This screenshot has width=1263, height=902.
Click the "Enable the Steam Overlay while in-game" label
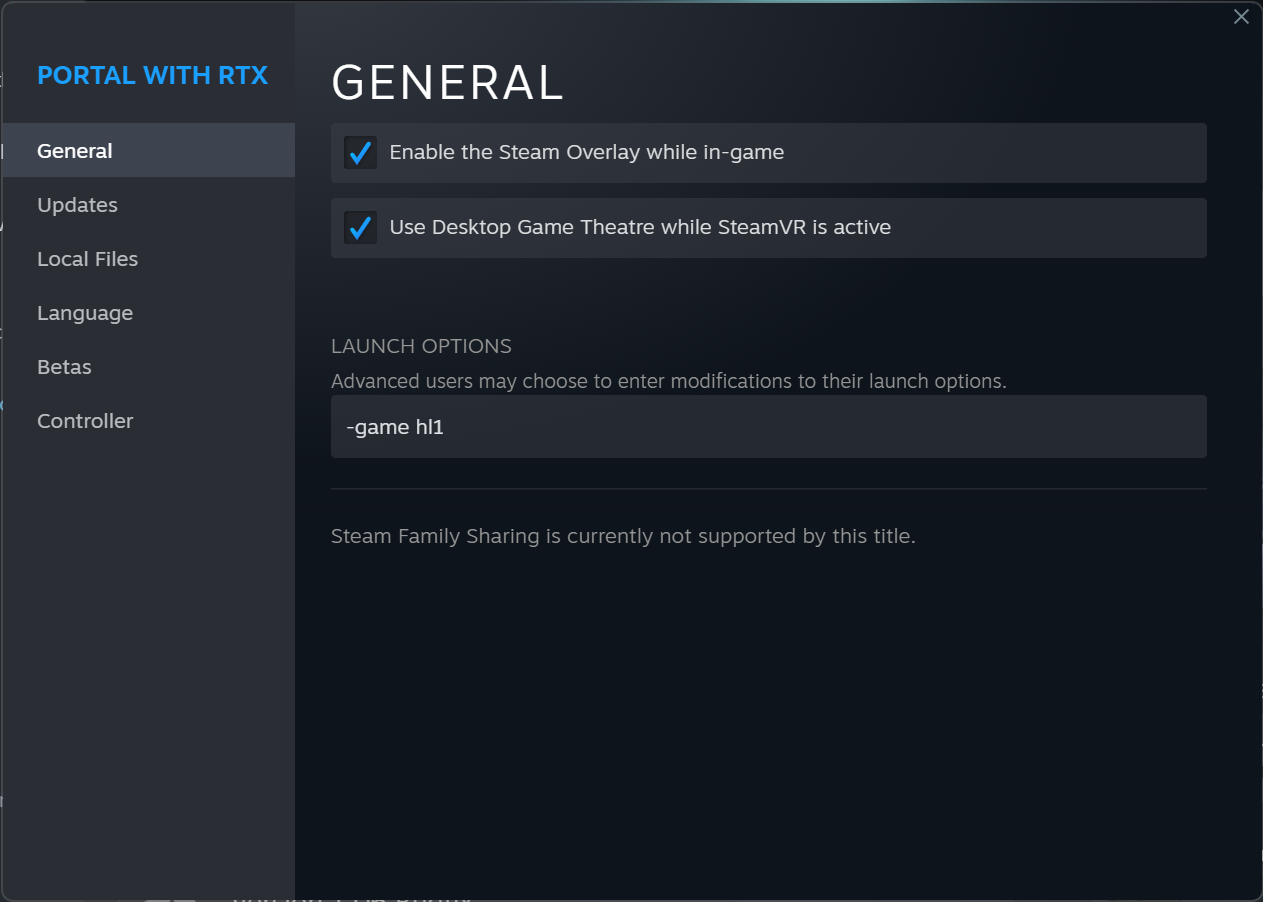tap(586, 153)
